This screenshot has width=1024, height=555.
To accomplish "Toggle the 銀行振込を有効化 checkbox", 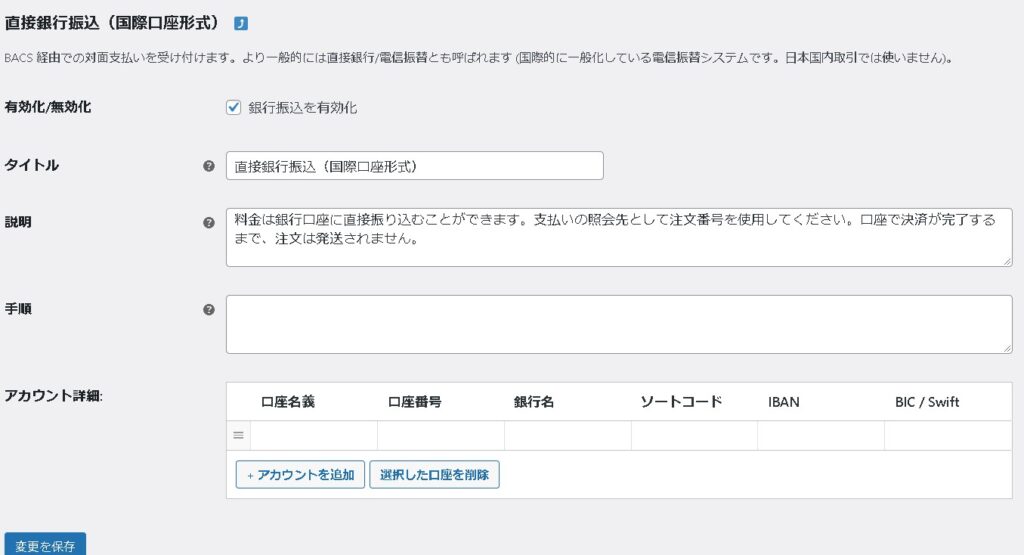I will [x=234, y=107].
